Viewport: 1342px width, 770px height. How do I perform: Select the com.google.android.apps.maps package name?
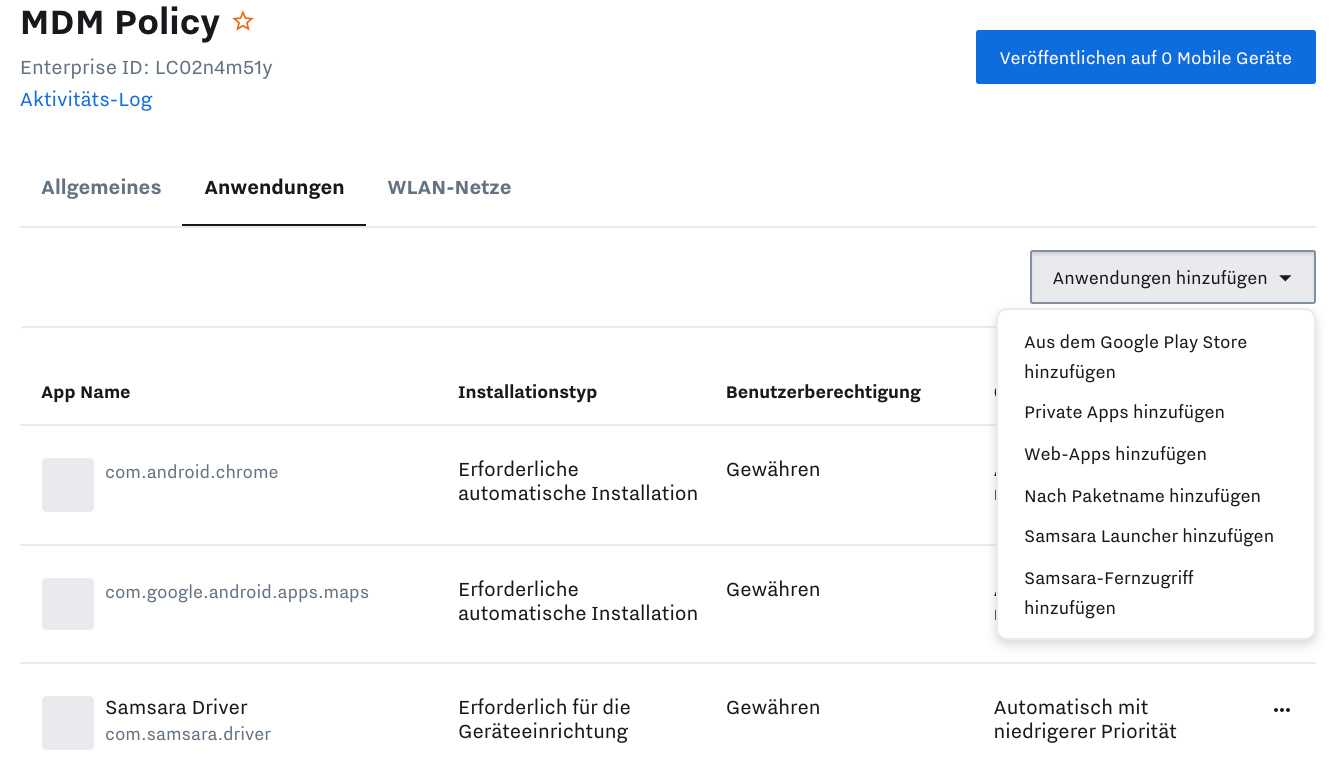[237, 592]
